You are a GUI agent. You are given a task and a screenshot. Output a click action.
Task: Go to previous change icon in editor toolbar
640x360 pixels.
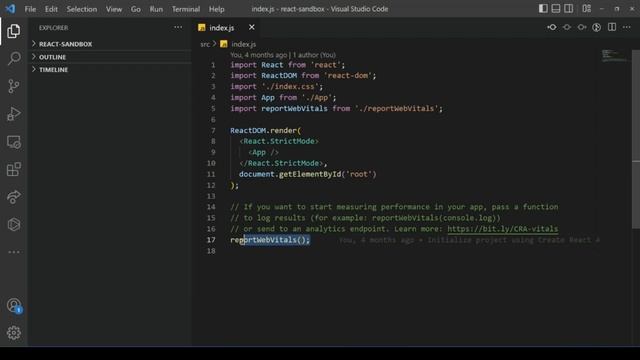point(567,27)
